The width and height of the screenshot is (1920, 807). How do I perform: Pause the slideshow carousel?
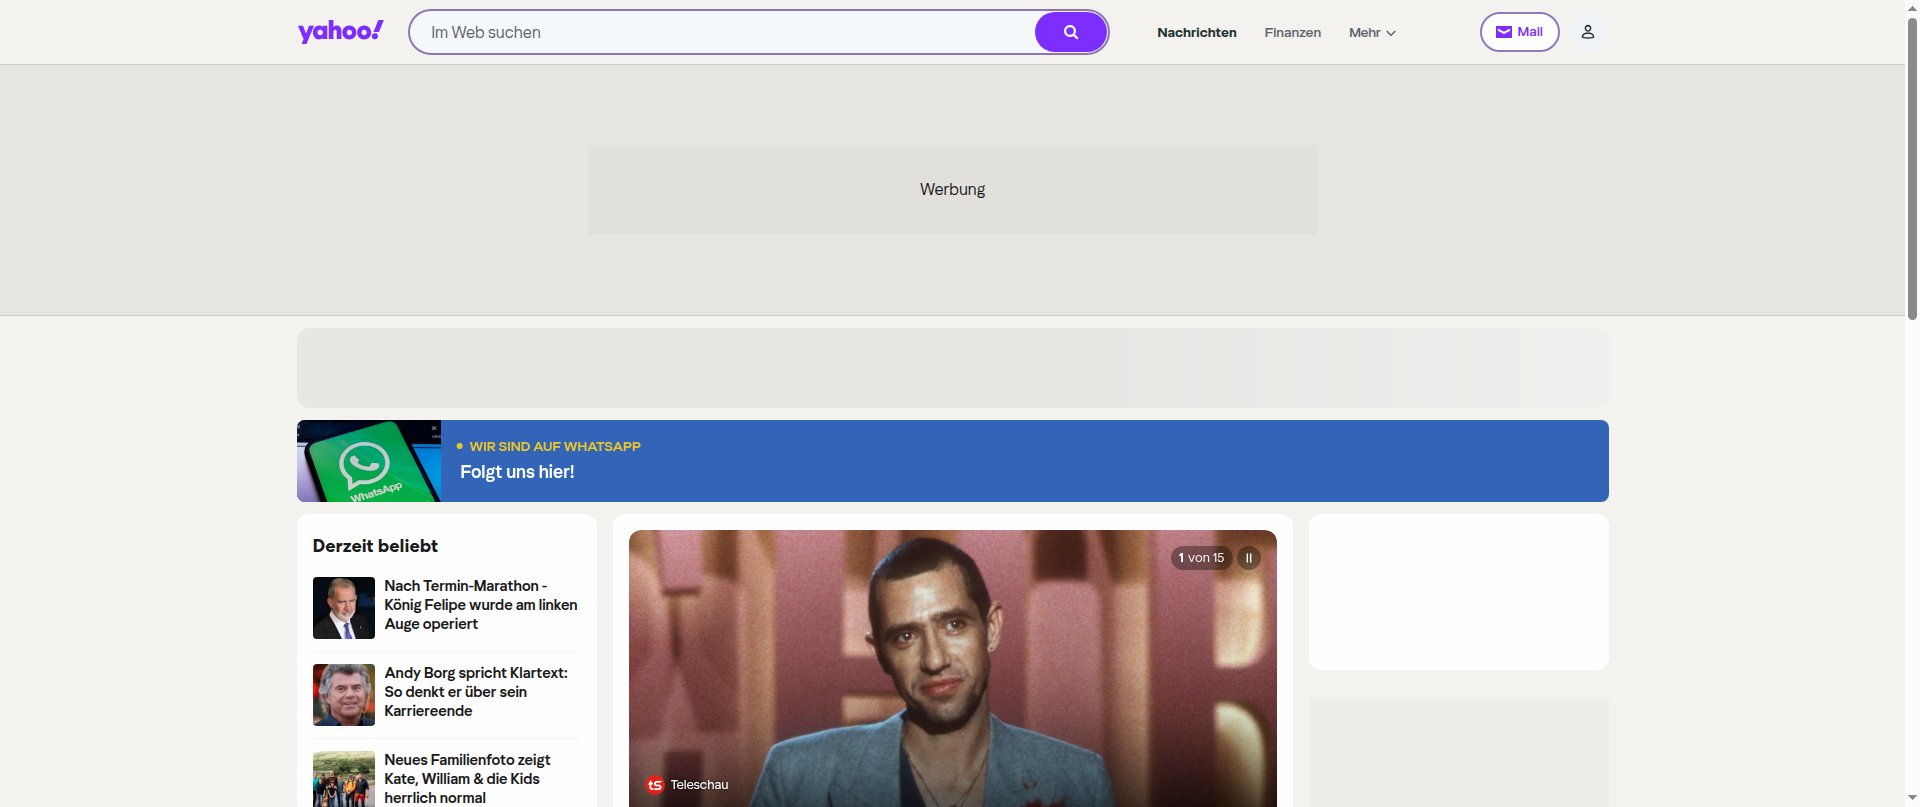coord(1248,558)
